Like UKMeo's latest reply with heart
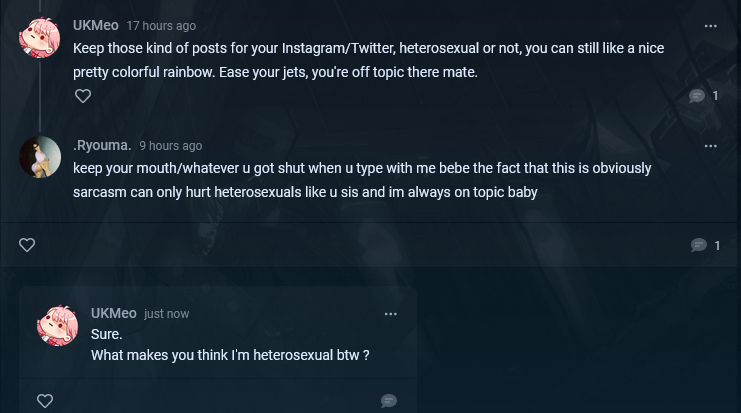 coord(45,401)
